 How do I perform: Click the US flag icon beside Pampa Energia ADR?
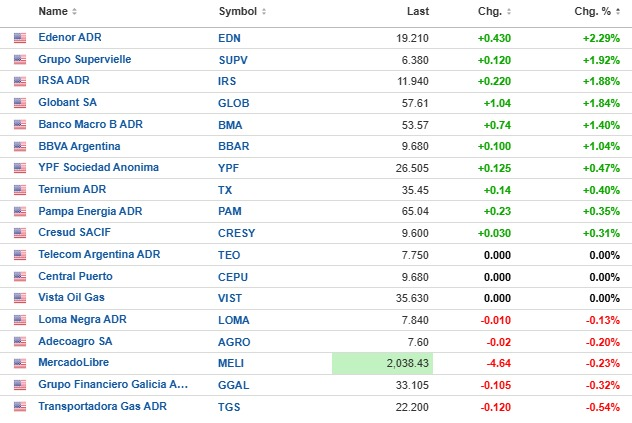coord(20,211)
